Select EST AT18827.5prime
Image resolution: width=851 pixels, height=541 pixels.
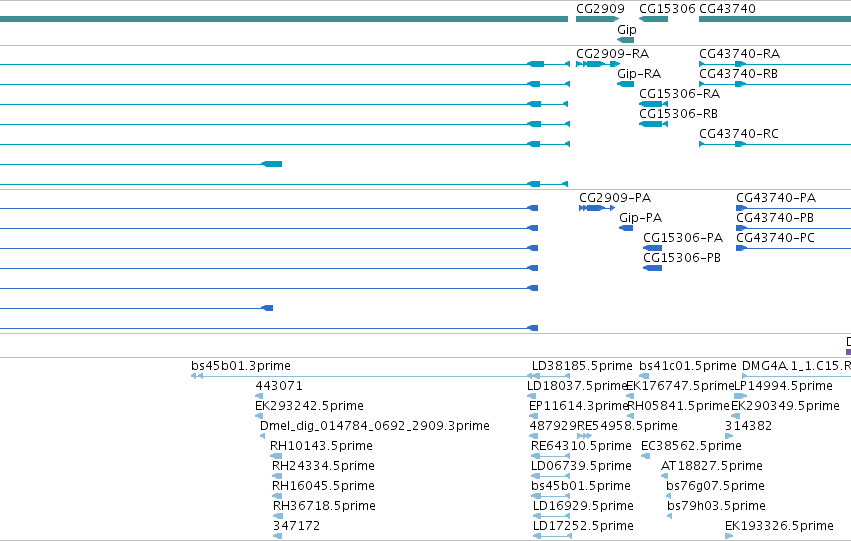[712, 467]
